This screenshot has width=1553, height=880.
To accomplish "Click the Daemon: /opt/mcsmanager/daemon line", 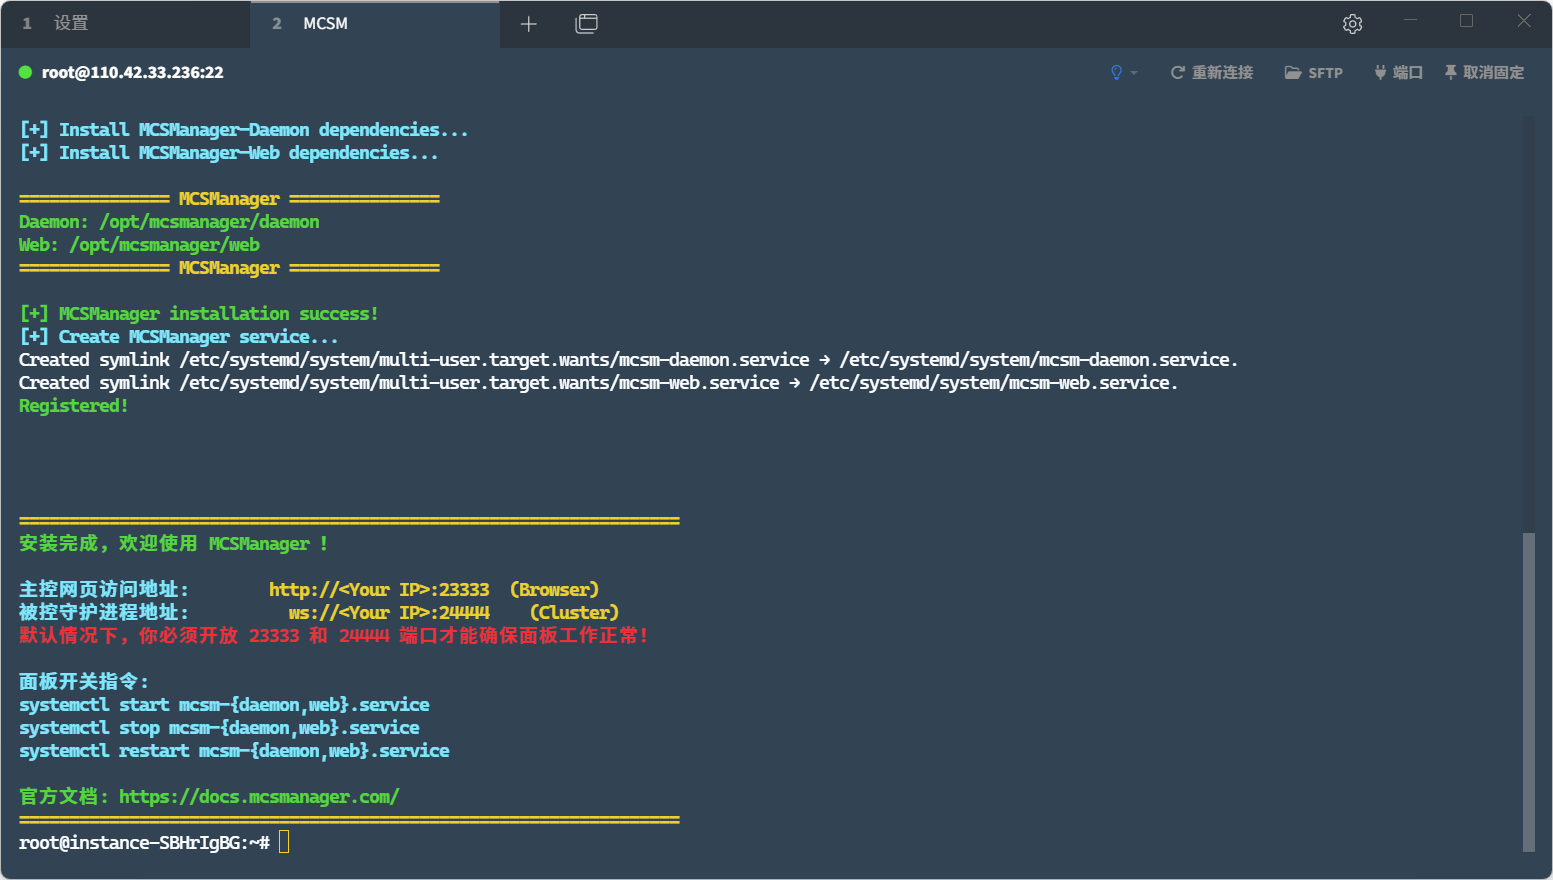I will pyautogui.click(x=169, y=222).
